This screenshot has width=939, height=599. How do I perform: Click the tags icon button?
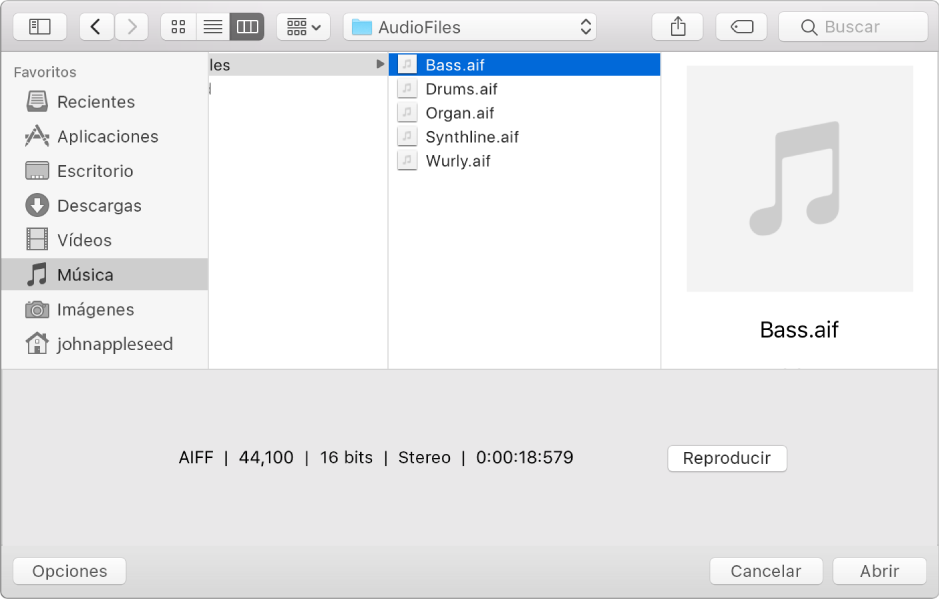point(742,27)
